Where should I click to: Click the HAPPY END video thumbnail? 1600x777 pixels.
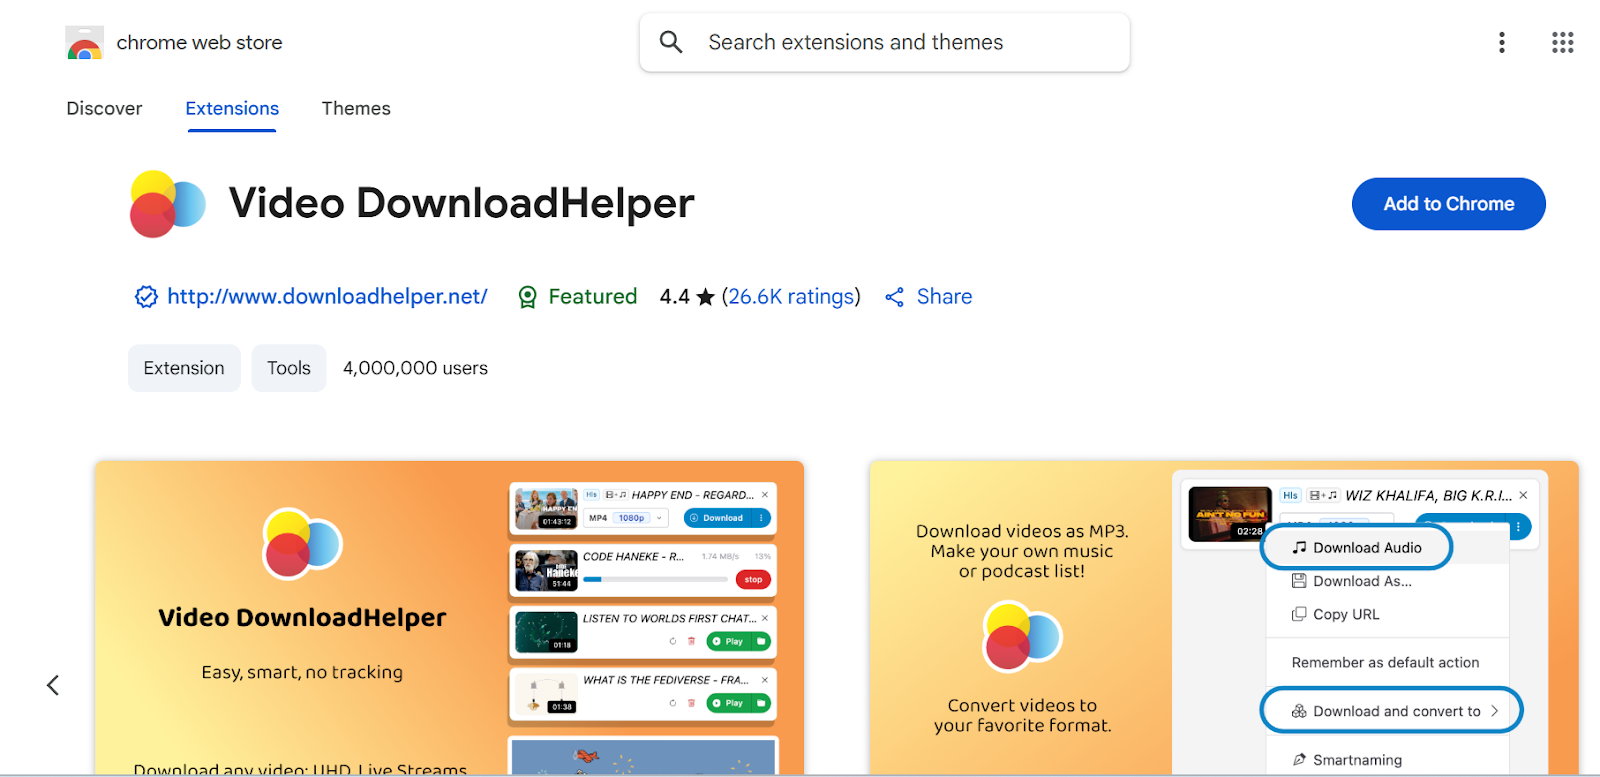click(x=546, y=508)
